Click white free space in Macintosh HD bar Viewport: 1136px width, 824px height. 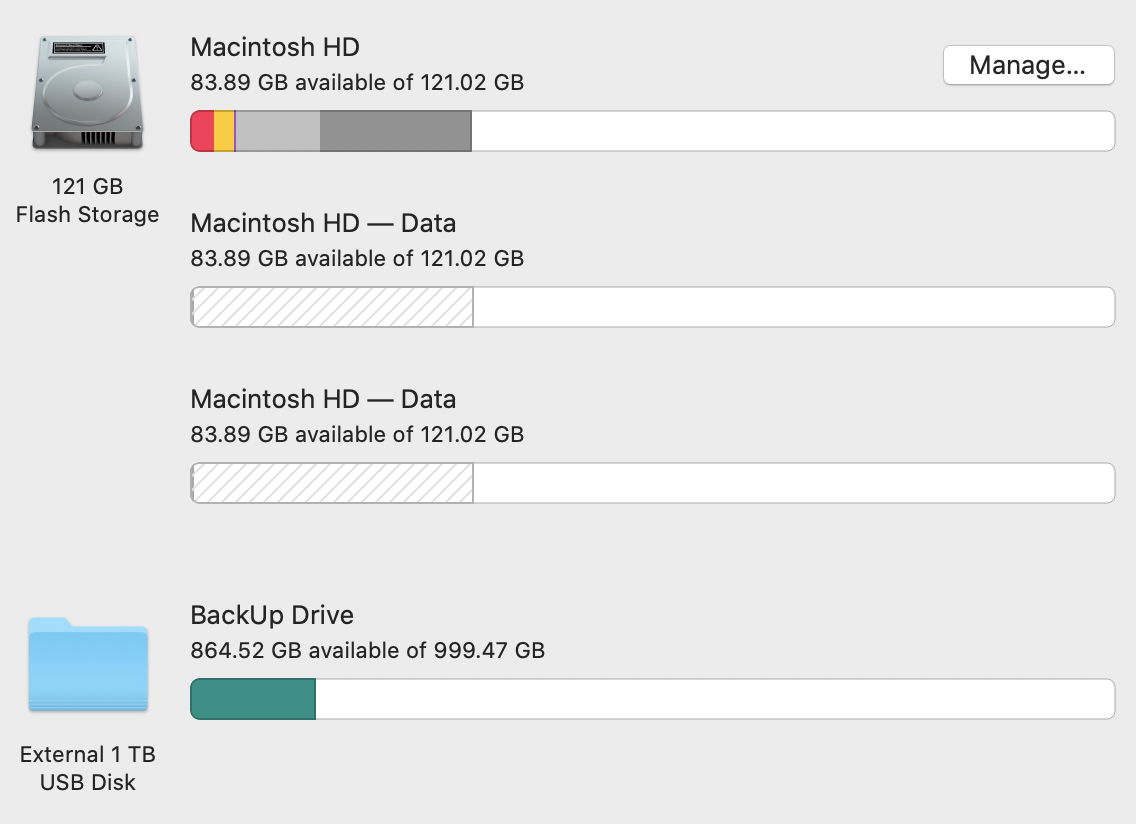click(x=792, y=132)
